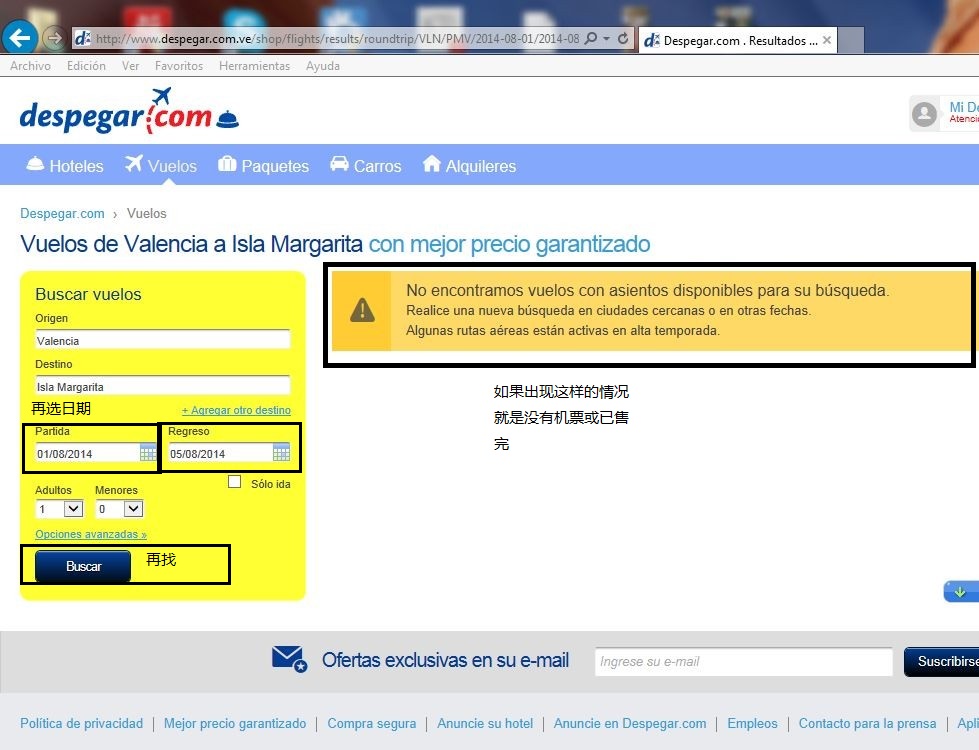Open the Adultos dropdown

tap(59, 509)
